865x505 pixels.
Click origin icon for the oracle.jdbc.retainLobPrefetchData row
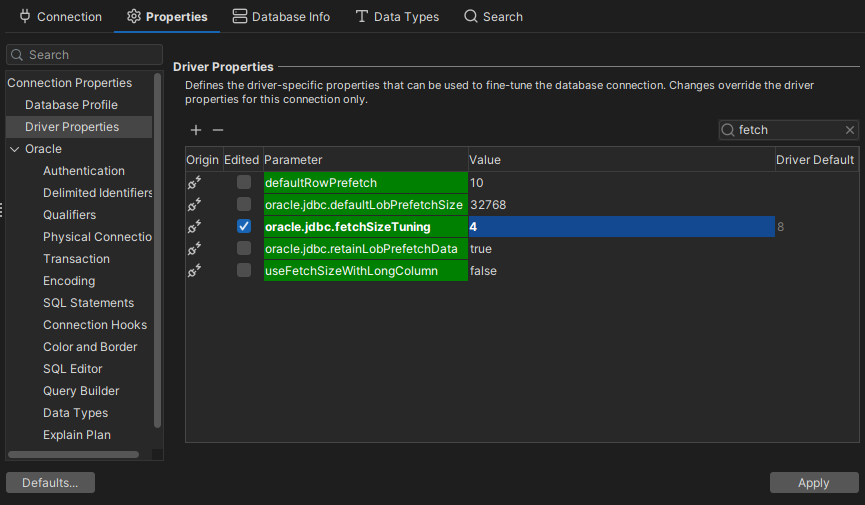[x=195, y=249]
